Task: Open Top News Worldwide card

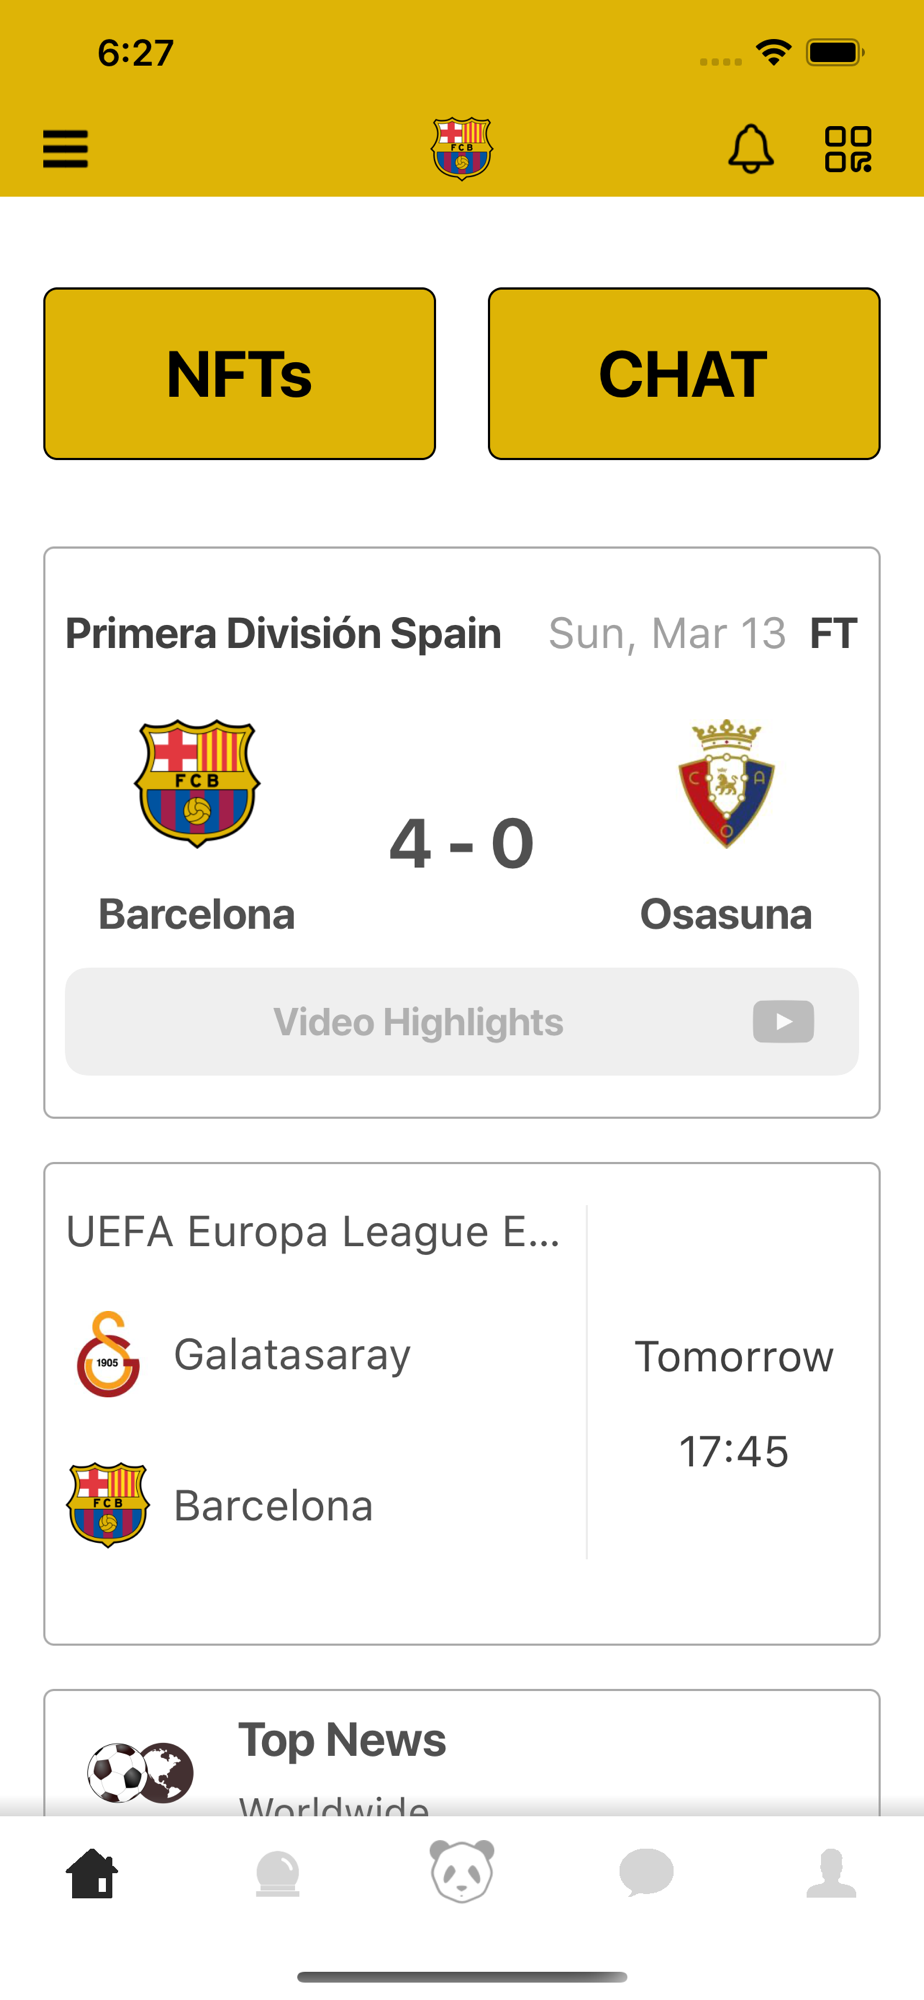Action: [462, 1753]
